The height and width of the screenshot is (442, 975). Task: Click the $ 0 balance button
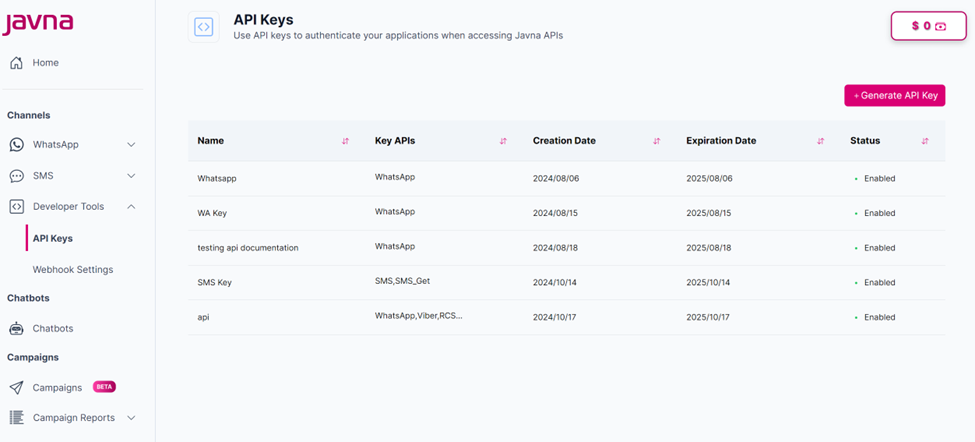928,26
